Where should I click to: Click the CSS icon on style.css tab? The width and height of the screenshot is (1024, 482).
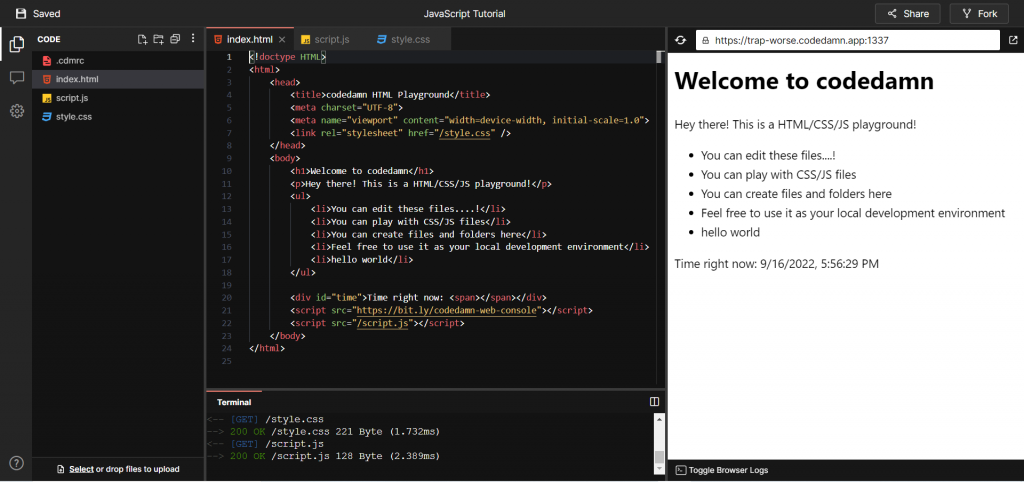[381, 40]
